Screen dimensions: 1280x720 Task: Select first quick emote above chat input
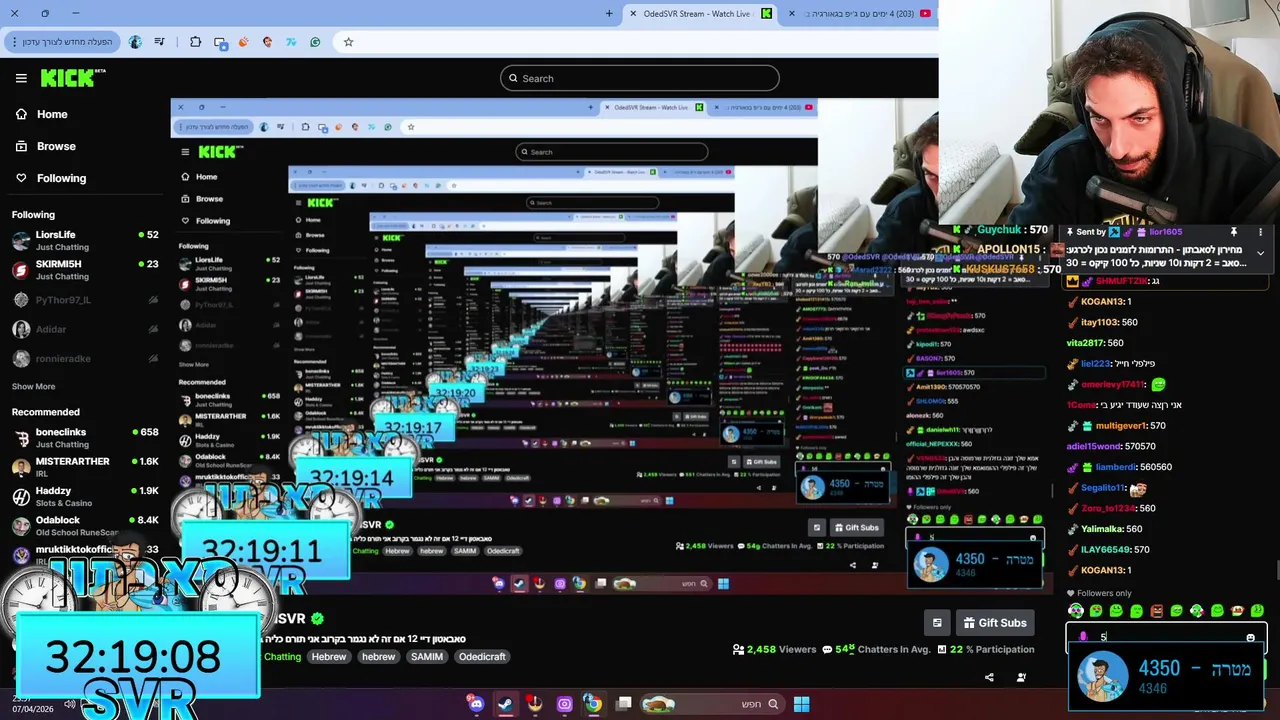(x=1076, y=610)
